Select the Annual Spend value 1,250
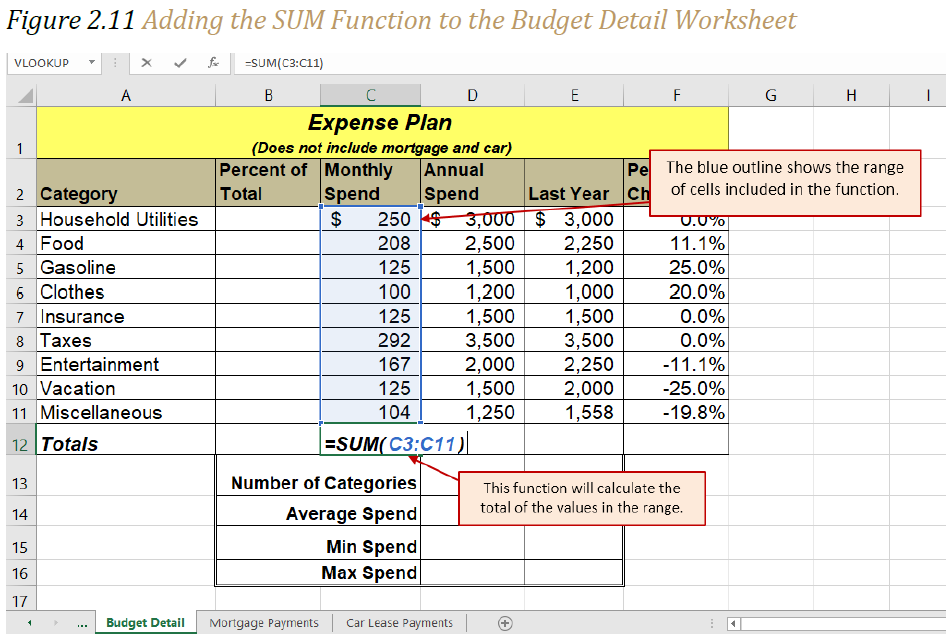 [x=473, y=413]
